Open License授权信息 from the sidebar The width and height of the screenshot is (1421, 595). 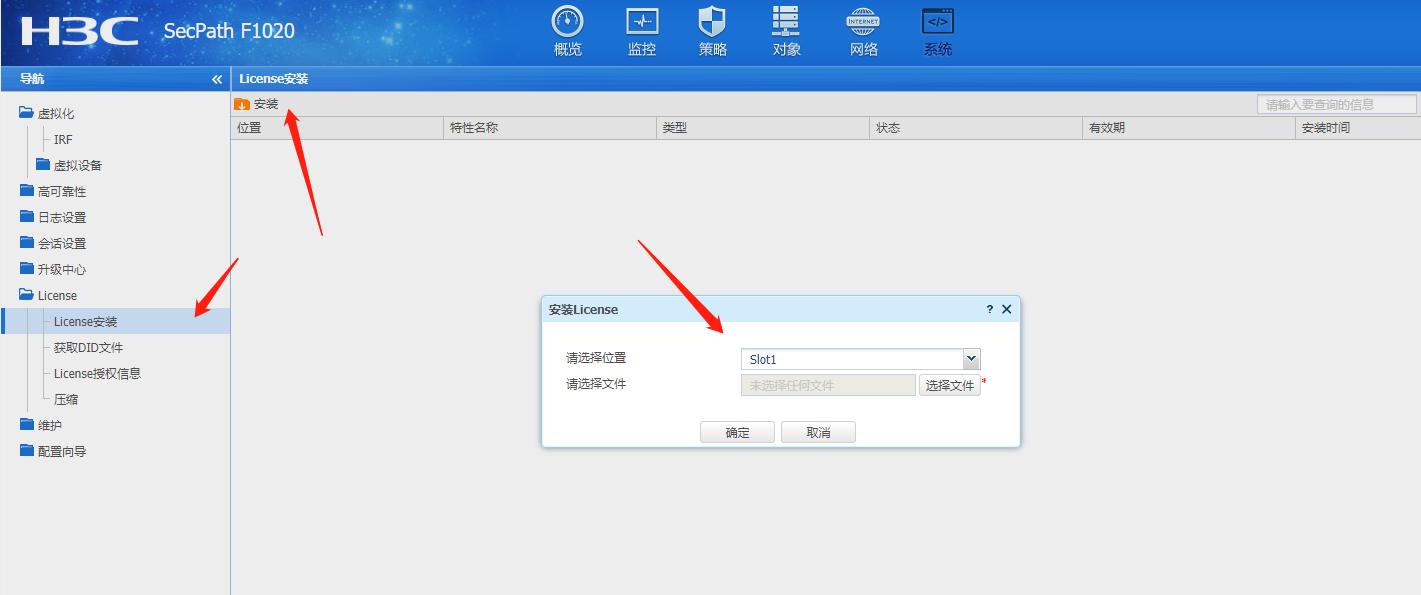tap(98, 373)
